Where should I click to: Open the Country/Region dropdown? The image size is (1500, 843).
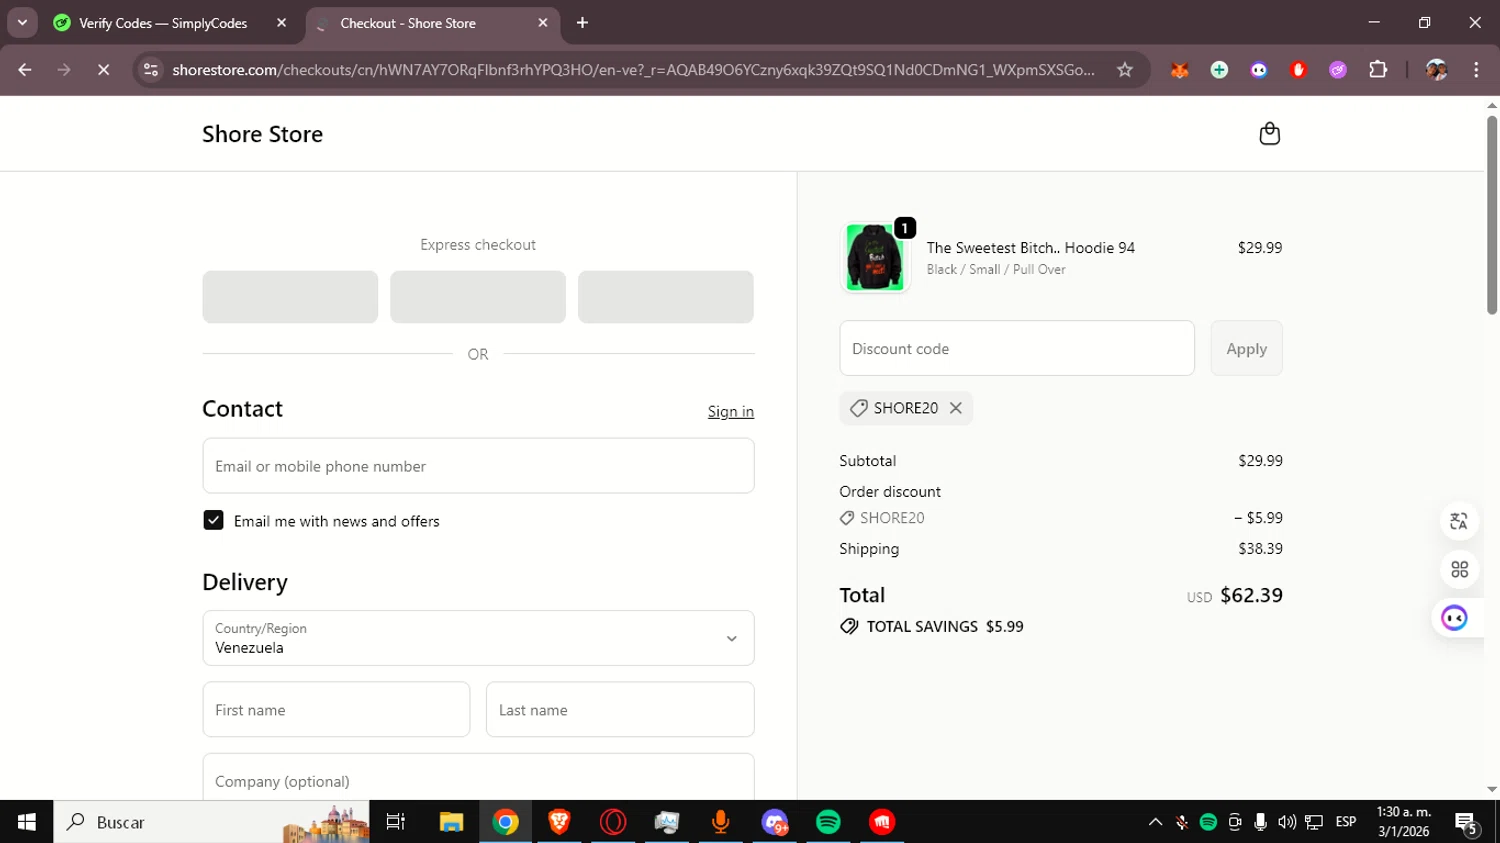pyautogui.click(x=478, y=638)
